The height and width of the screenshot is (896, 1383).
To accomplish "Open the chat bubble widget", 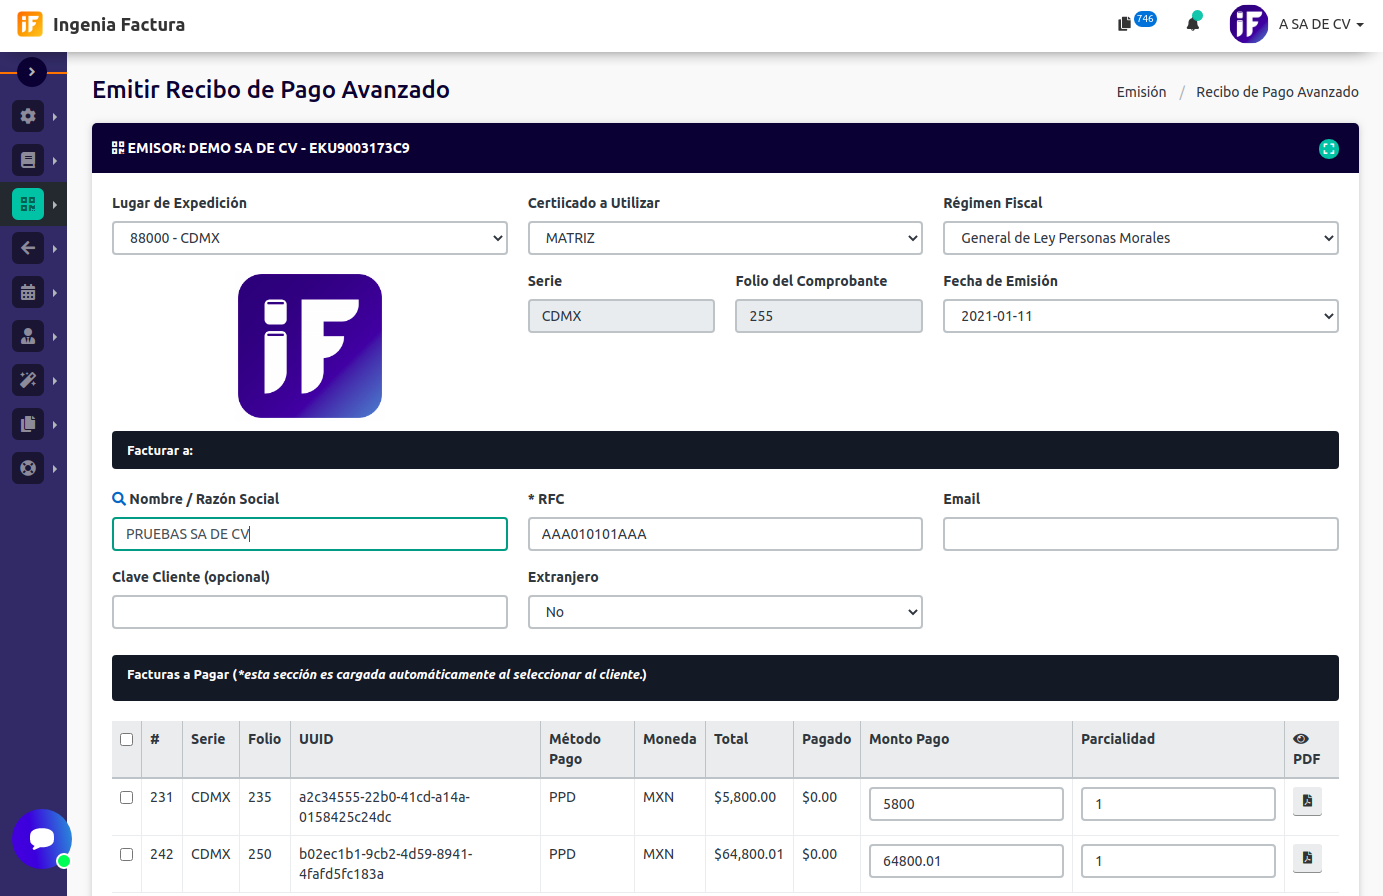I will point(42,838).
